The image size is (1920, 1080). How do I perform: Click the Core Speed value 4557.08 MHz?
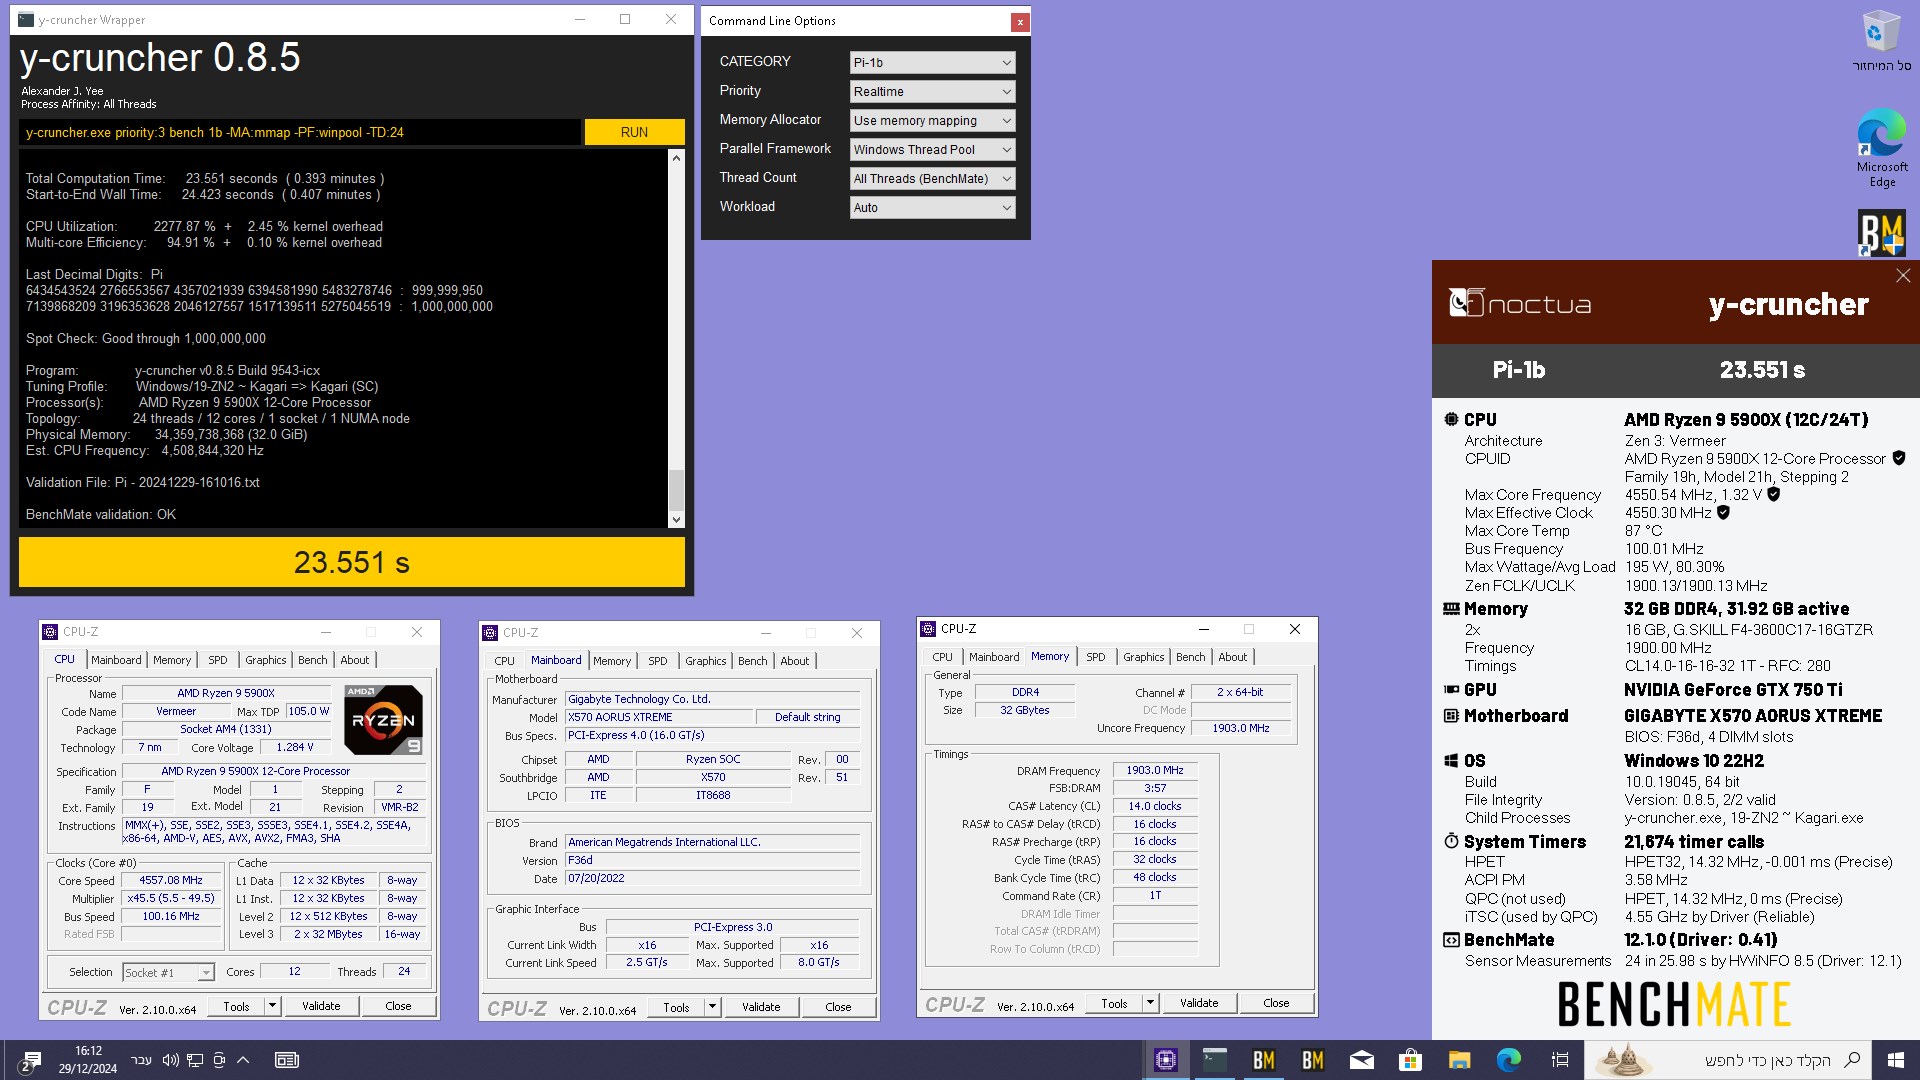(x=171, y=881)
